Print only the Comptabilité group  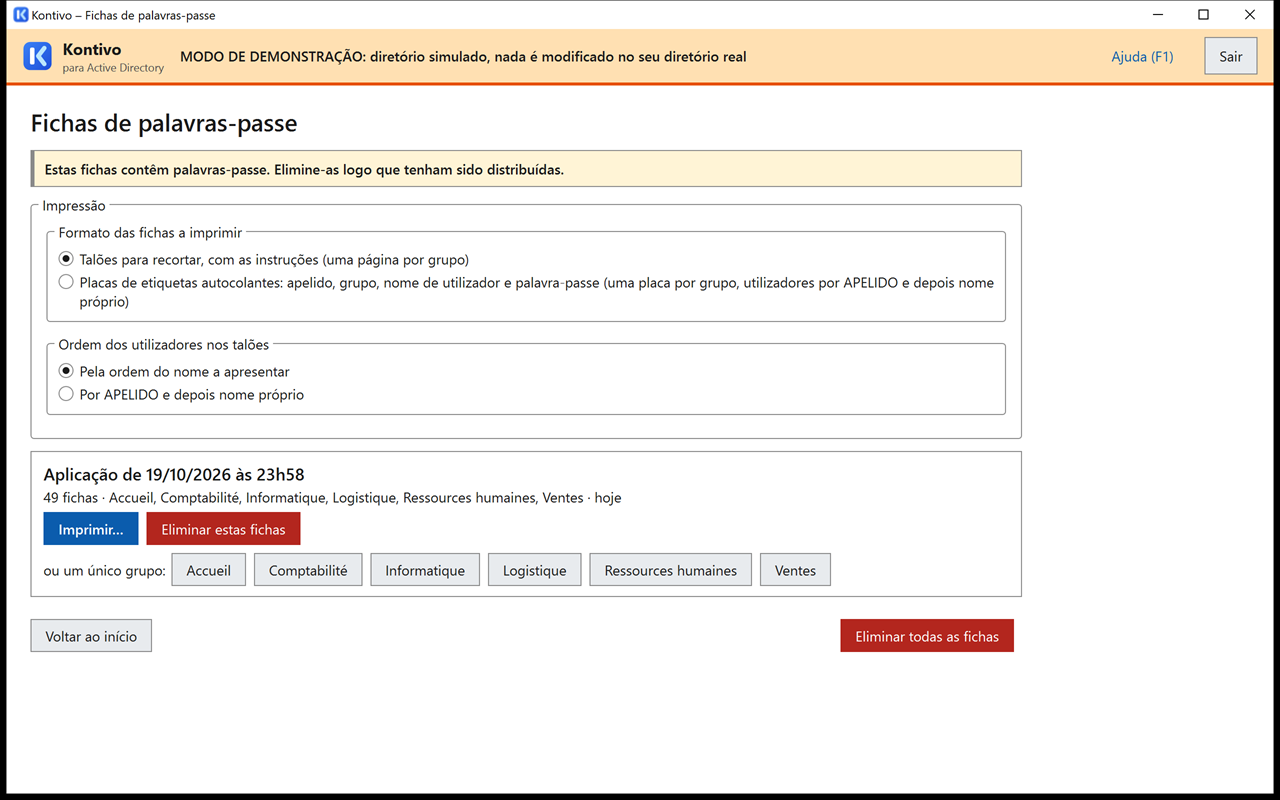[x=308, y=570]
